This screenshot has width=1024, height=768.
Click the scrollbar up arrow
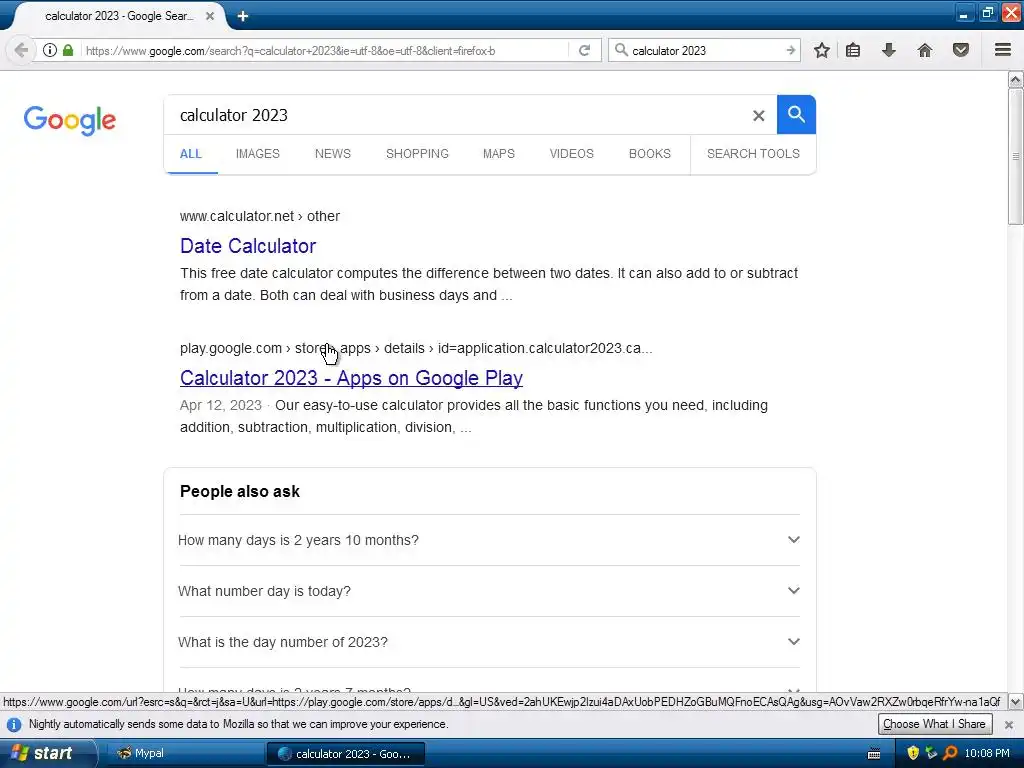coord(1016,80)
